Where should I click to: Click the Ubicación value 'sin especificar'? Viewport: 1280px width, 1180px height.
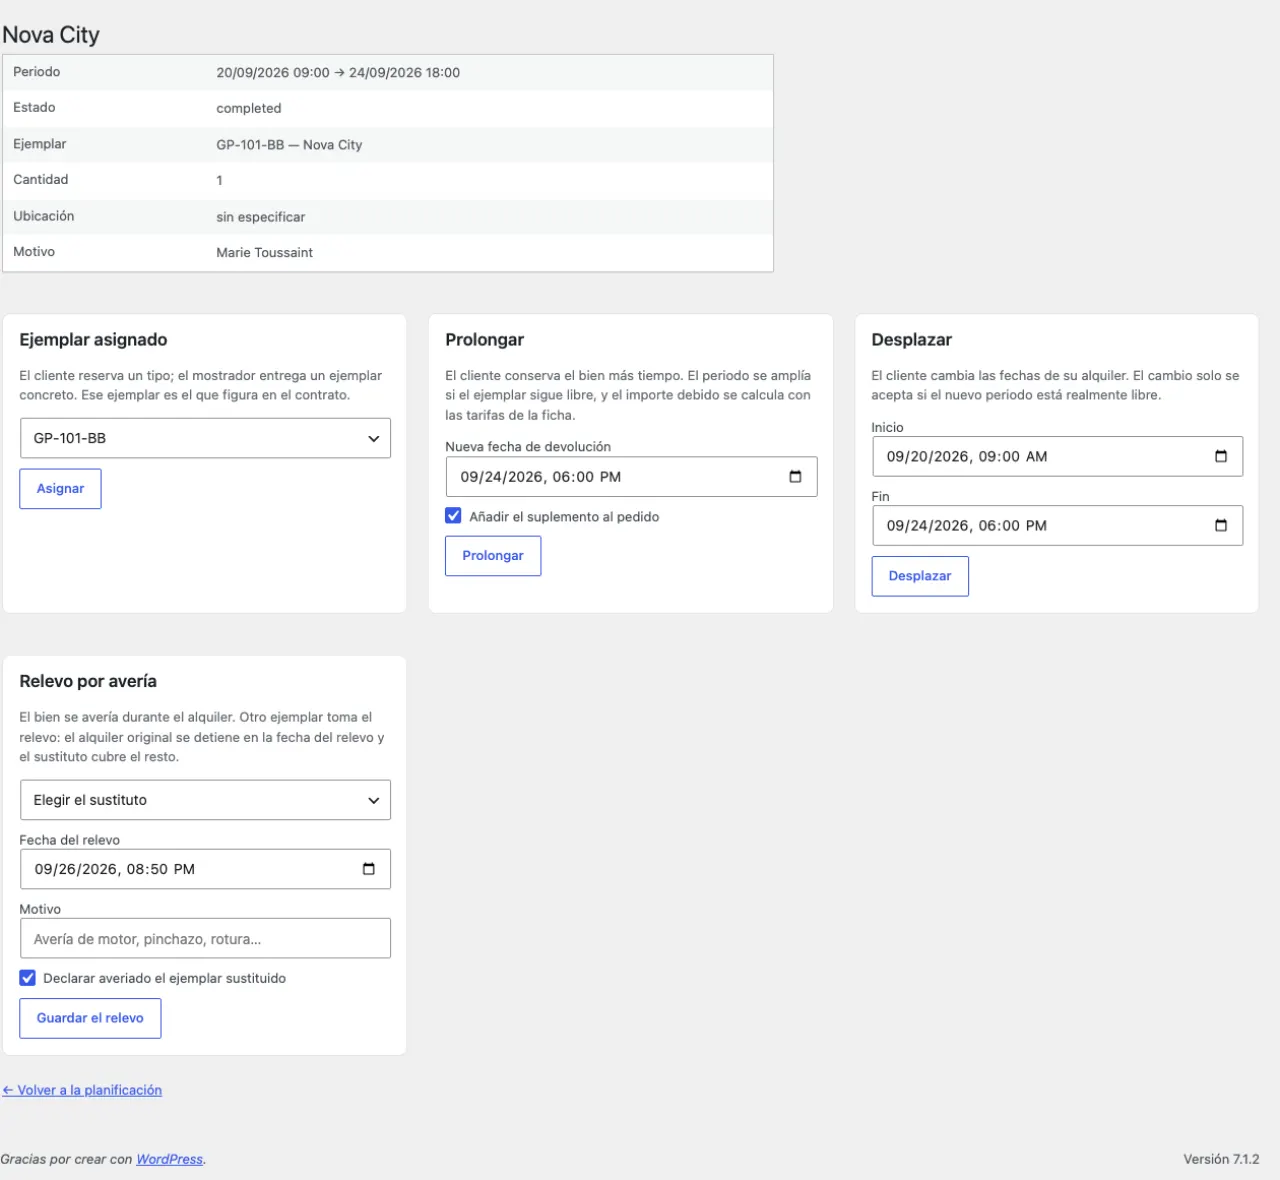click(x=261, y=217)
